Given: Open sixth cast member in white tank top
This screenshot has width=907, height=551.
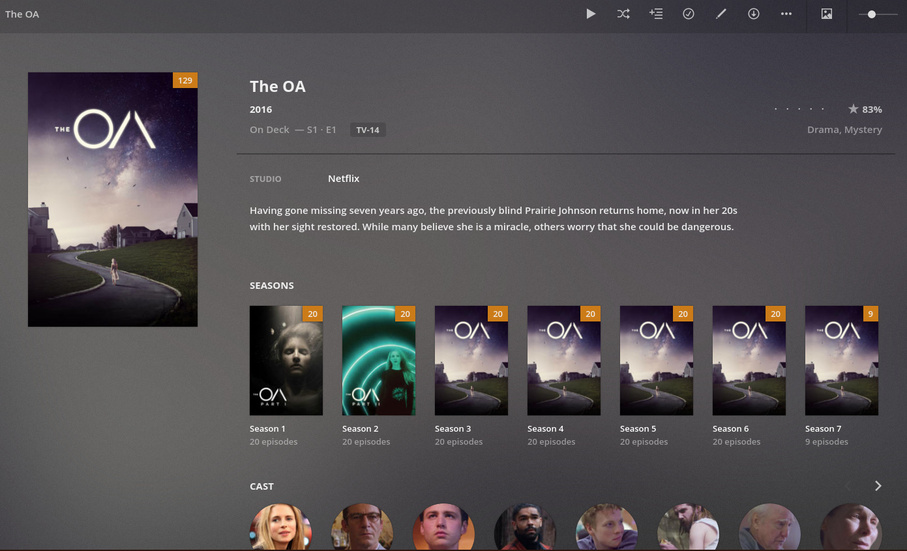Looking at the screenshot, I should tap(688, 527).
